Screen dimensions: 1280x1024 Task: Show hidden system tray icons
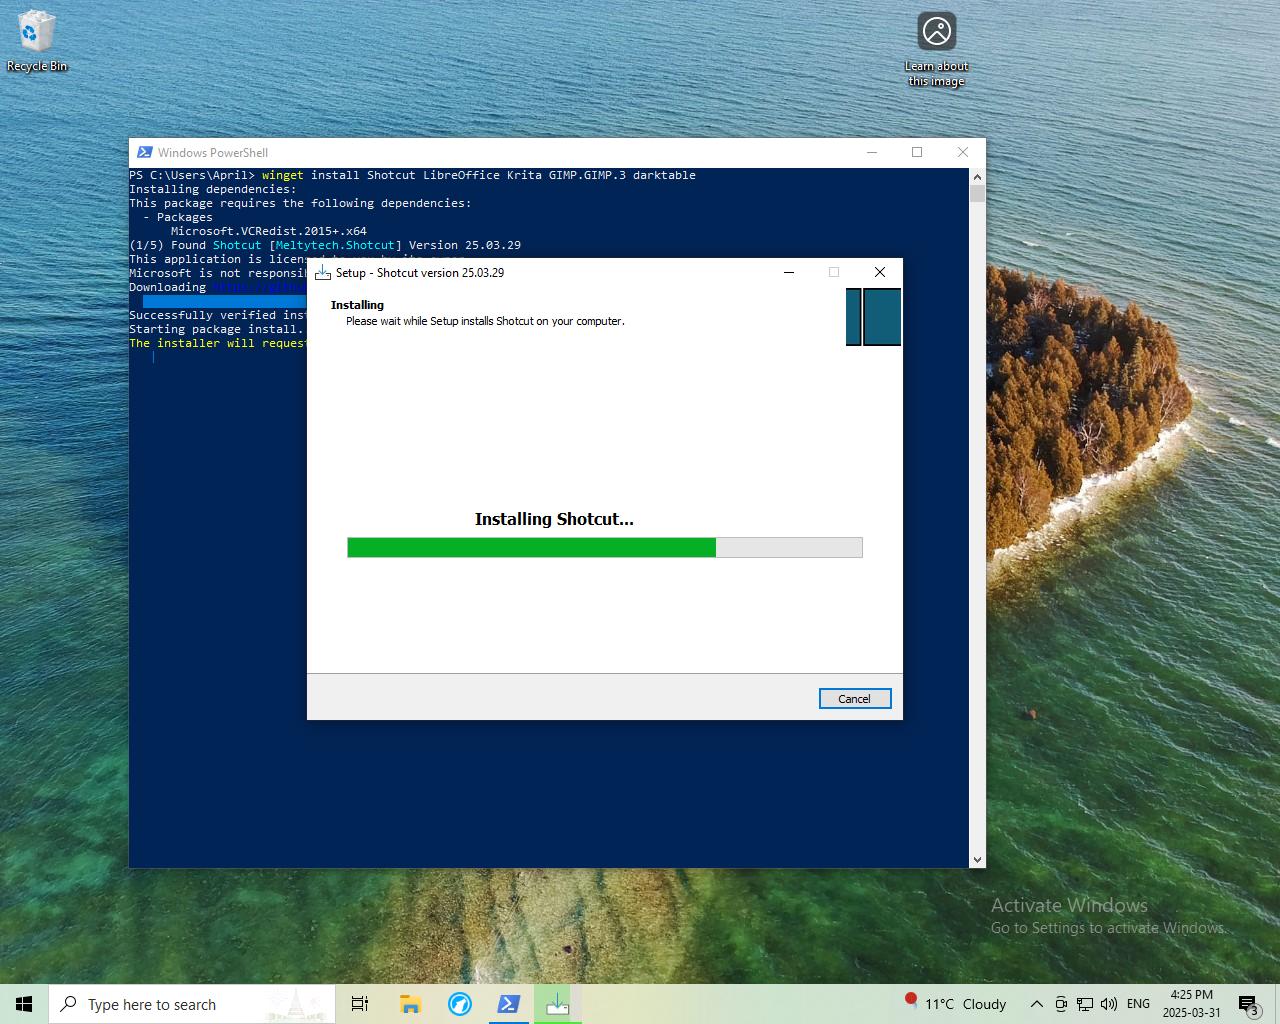[x=1037, y=1004]
